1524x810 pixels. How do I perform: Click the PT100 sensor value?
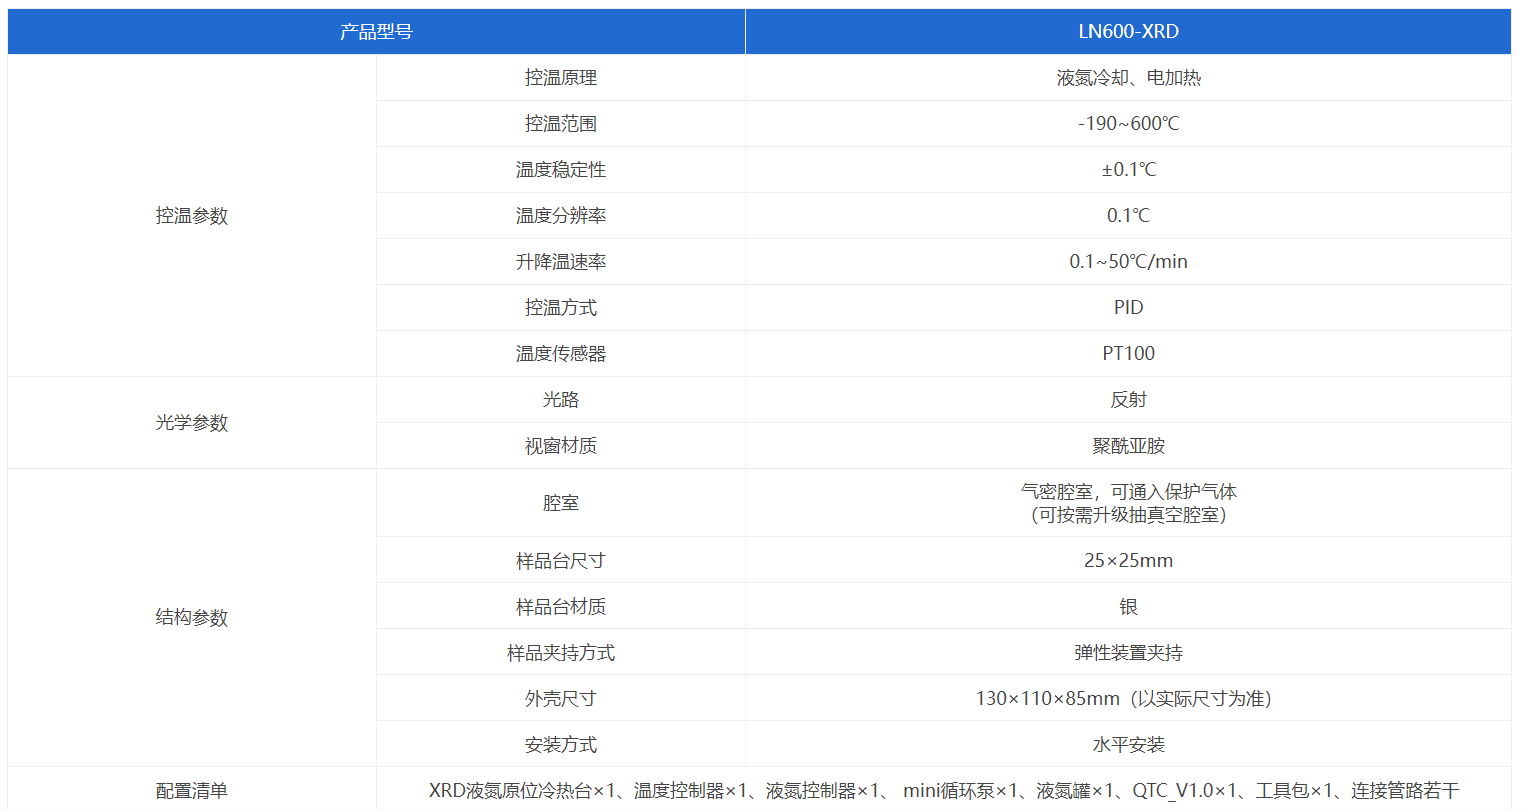pyautogui.click(x=1128, y=354)
